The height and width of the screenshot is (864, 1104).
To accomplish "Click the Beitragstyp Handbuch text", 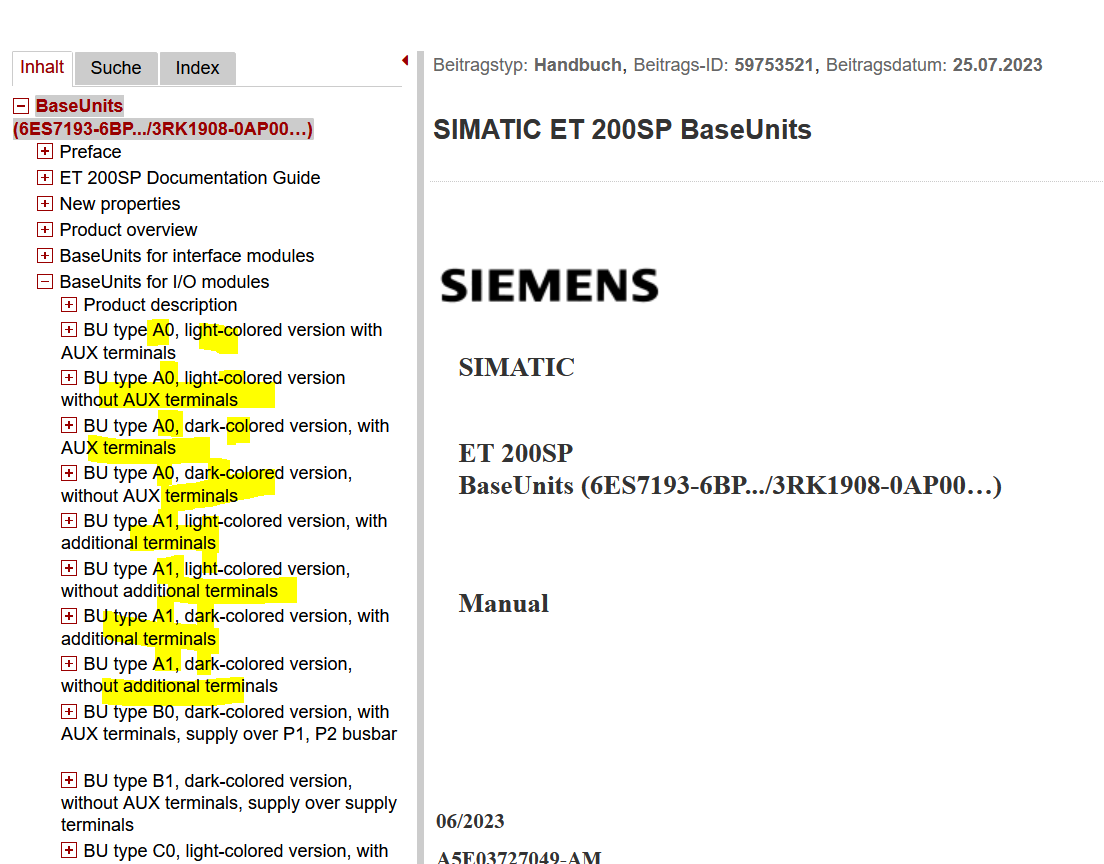I will click(529, 65).
